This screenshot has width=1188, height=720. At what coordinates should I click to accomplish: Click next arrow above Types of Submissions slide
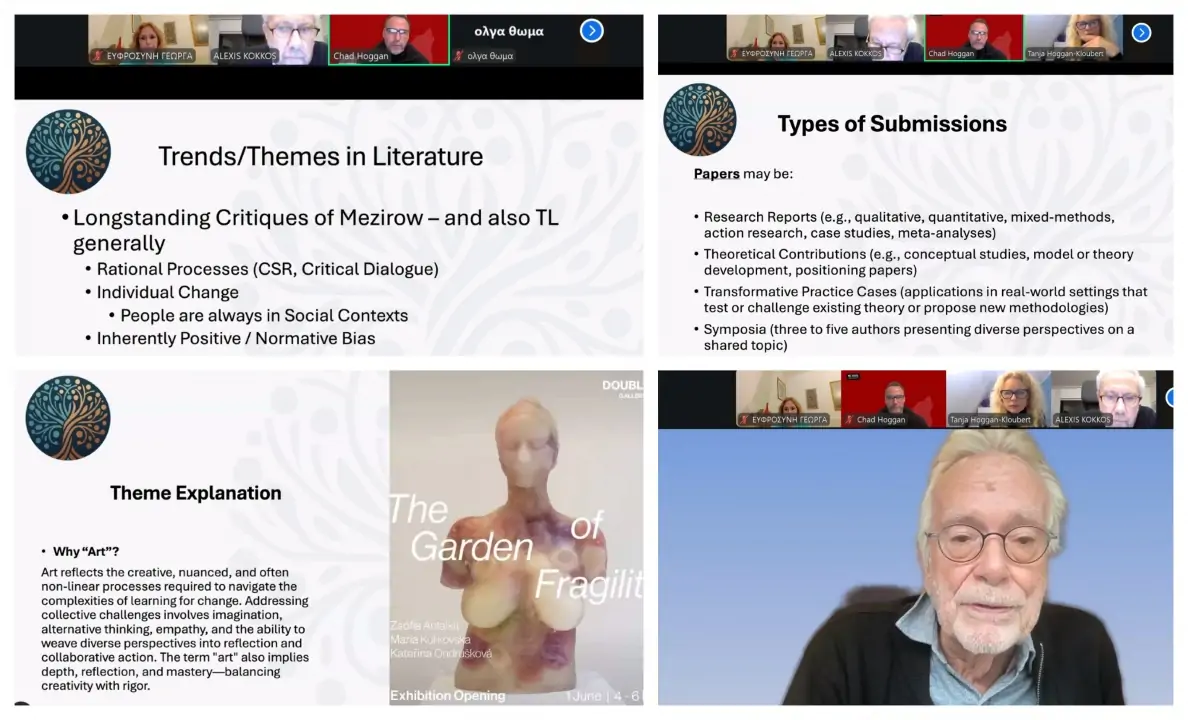[1141, 32]
